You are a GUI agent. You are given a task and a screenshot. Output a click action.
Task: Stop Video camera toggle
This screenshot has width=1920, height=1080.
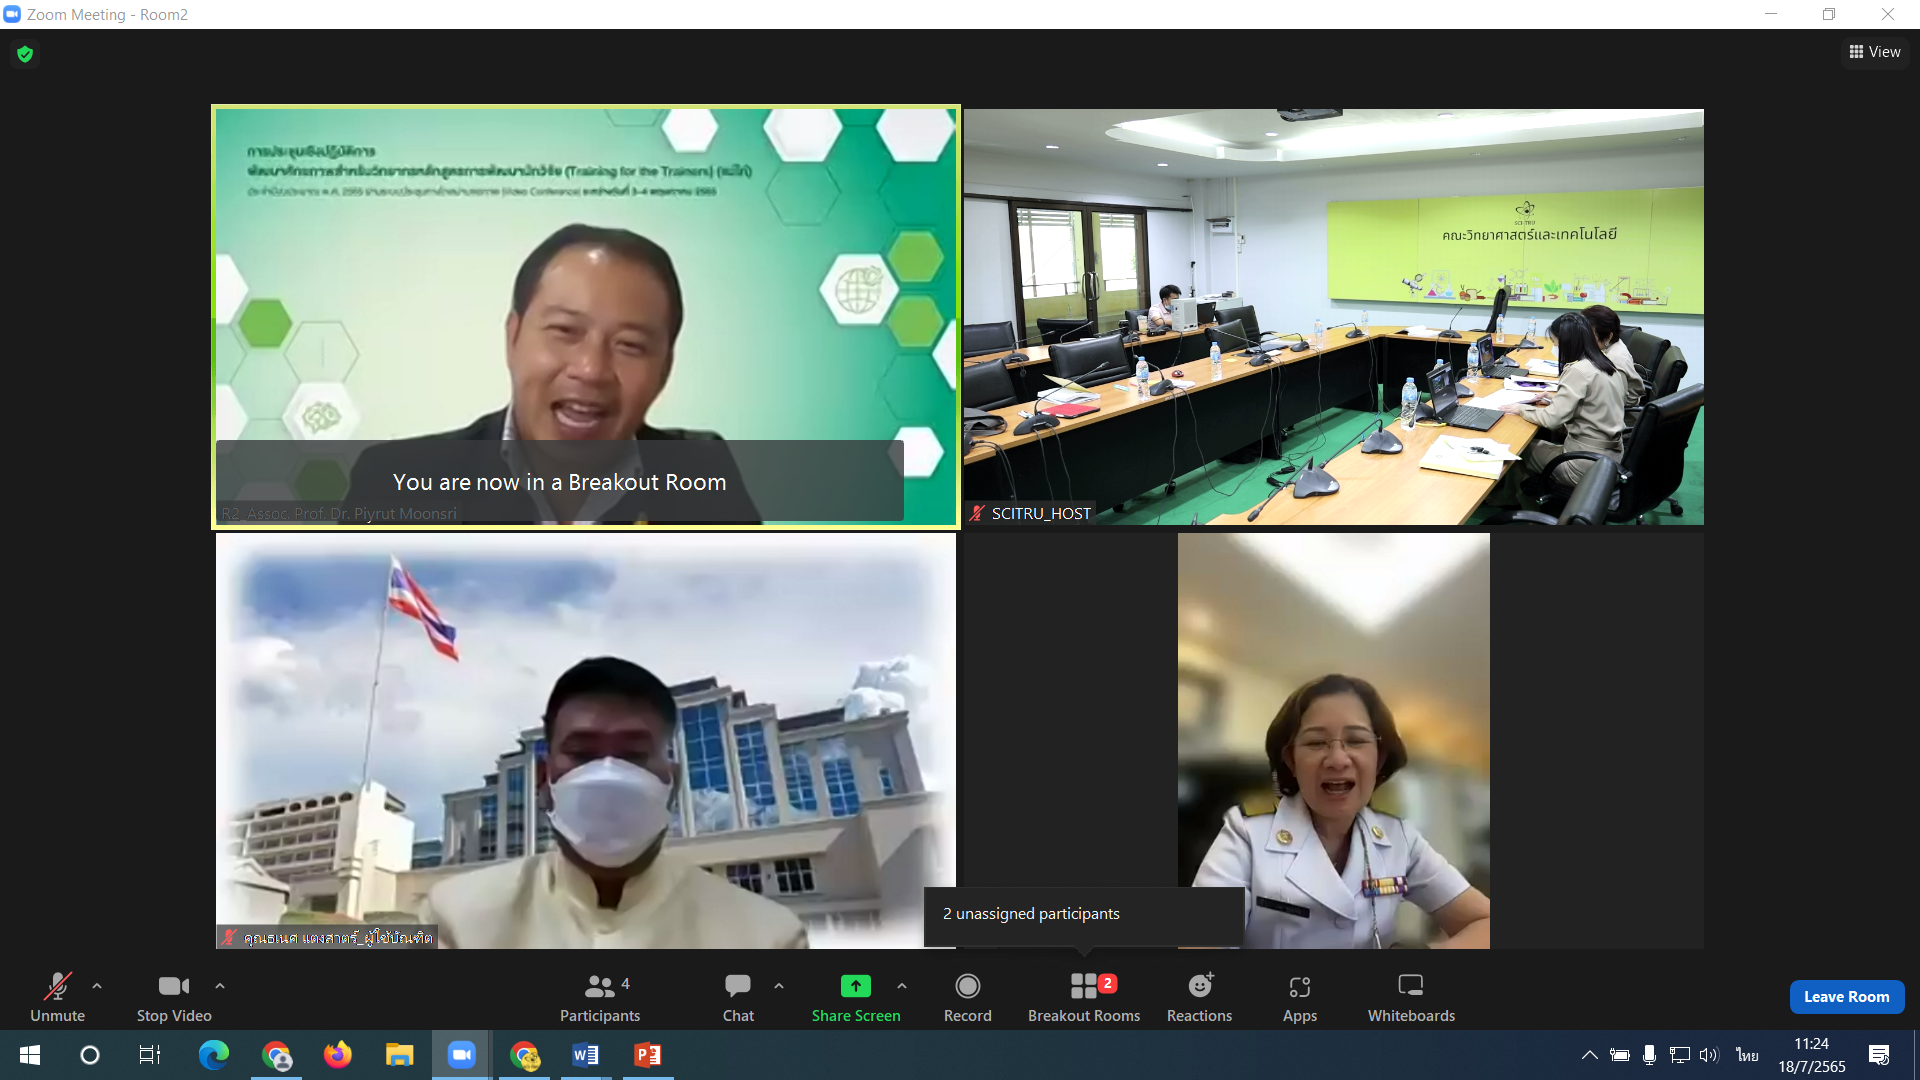(173, 997)
